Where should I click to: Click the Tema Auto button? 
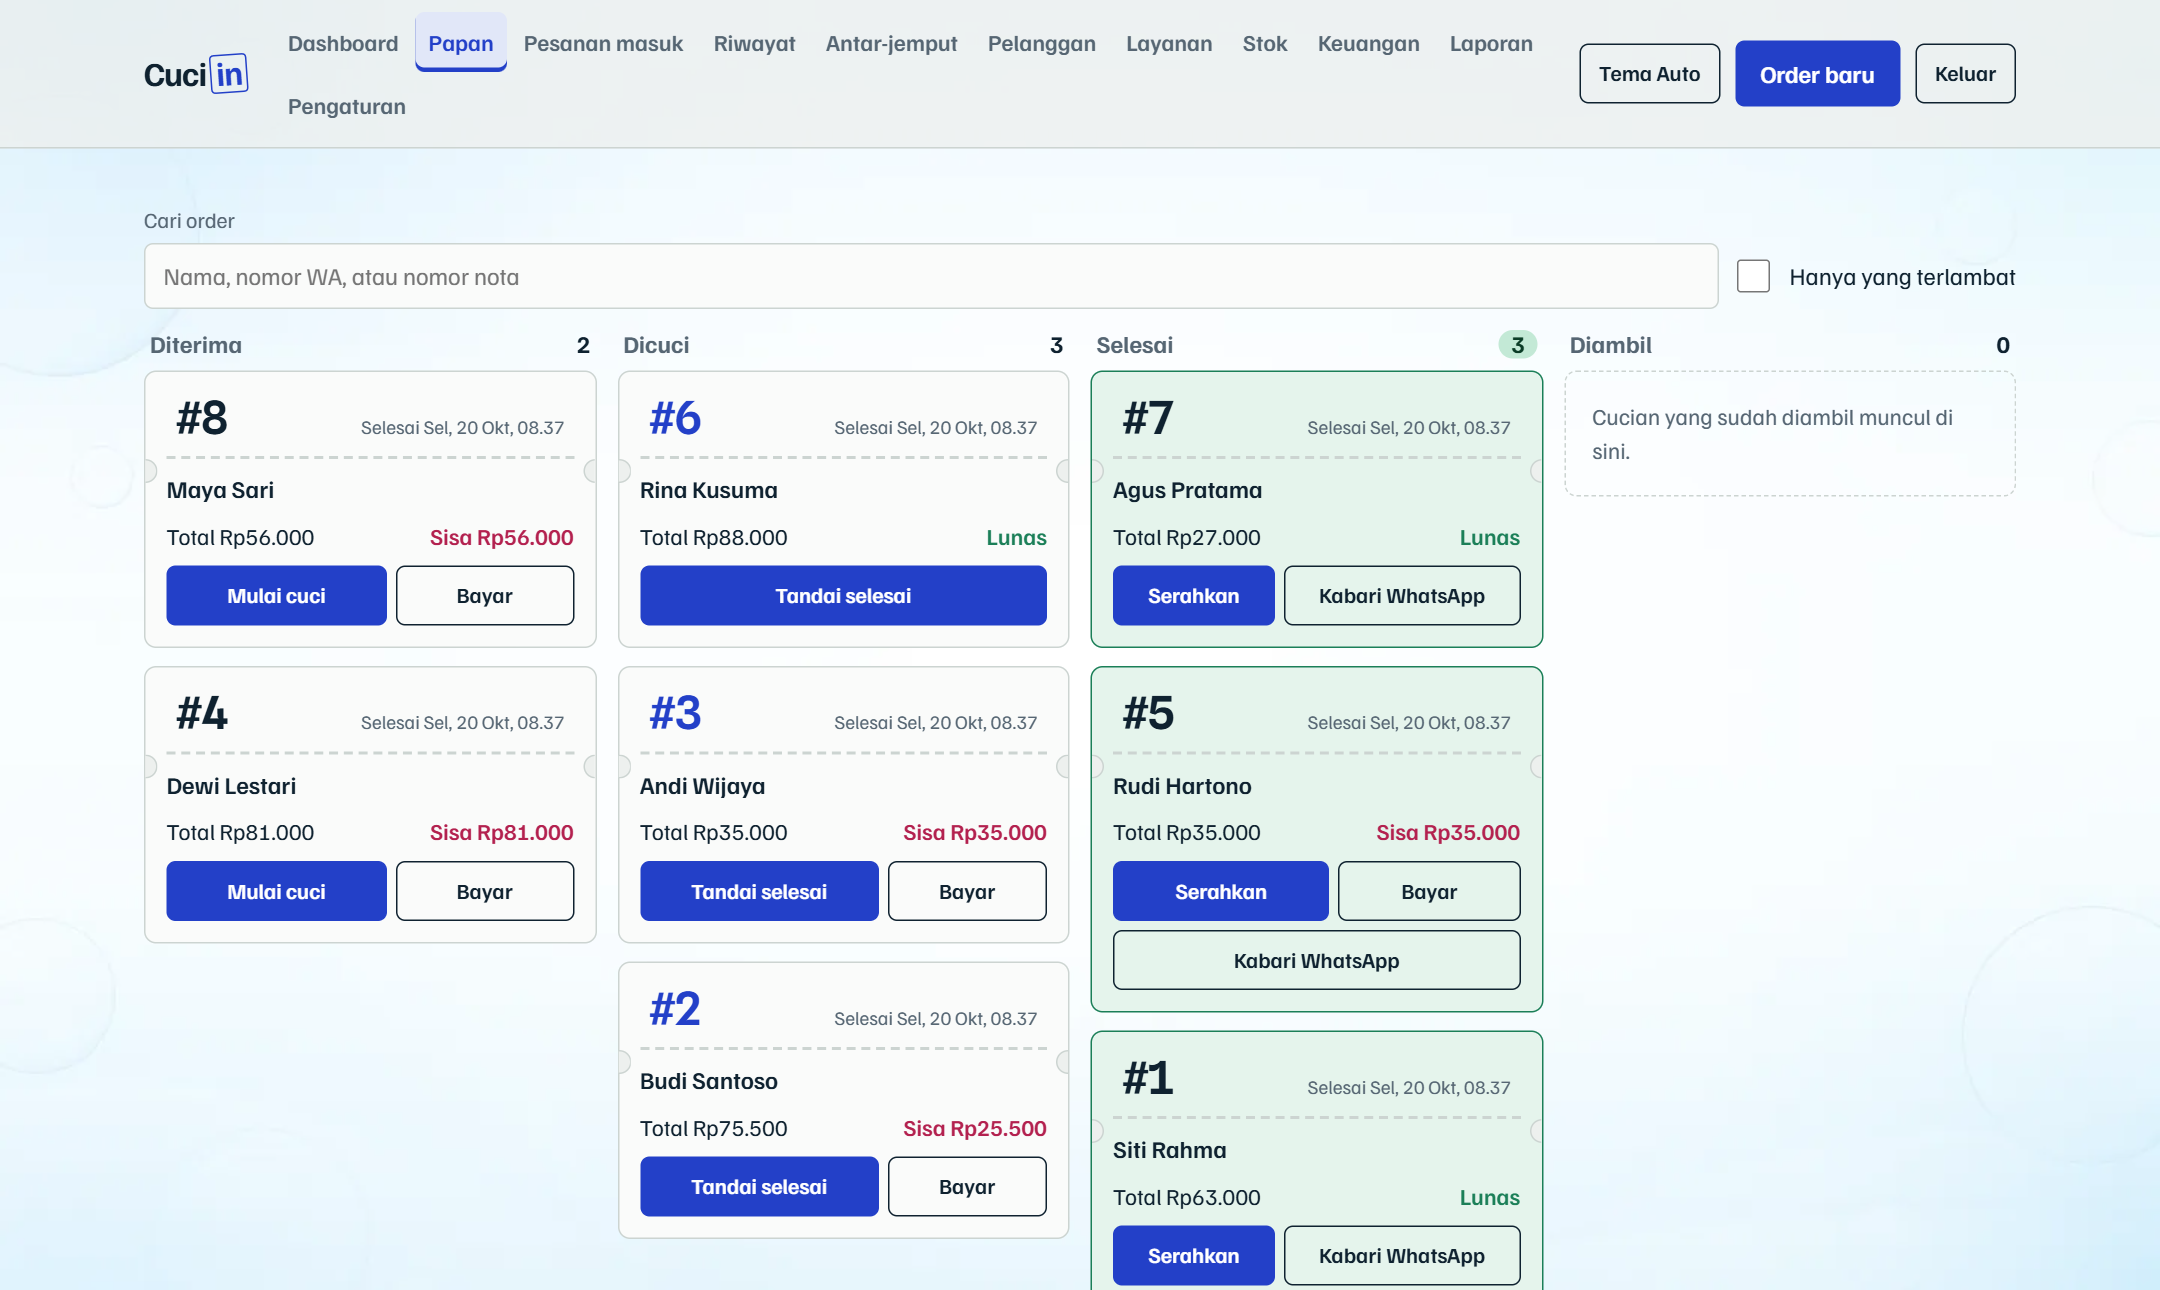[x=1649, y=74]
